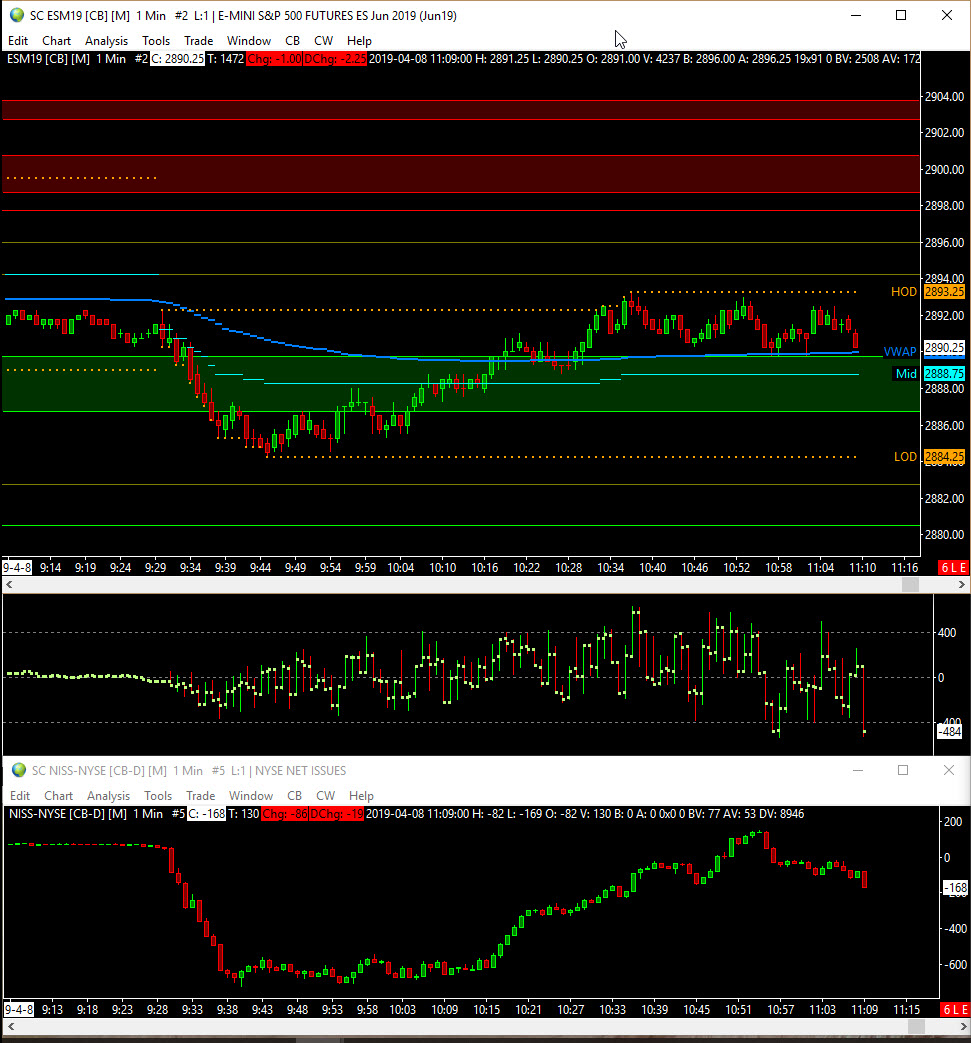Screen dimensions: 971x1043
Task: Click the 'C: 2890.25' close value in ESM19 header
Action: tap(177, 59)
